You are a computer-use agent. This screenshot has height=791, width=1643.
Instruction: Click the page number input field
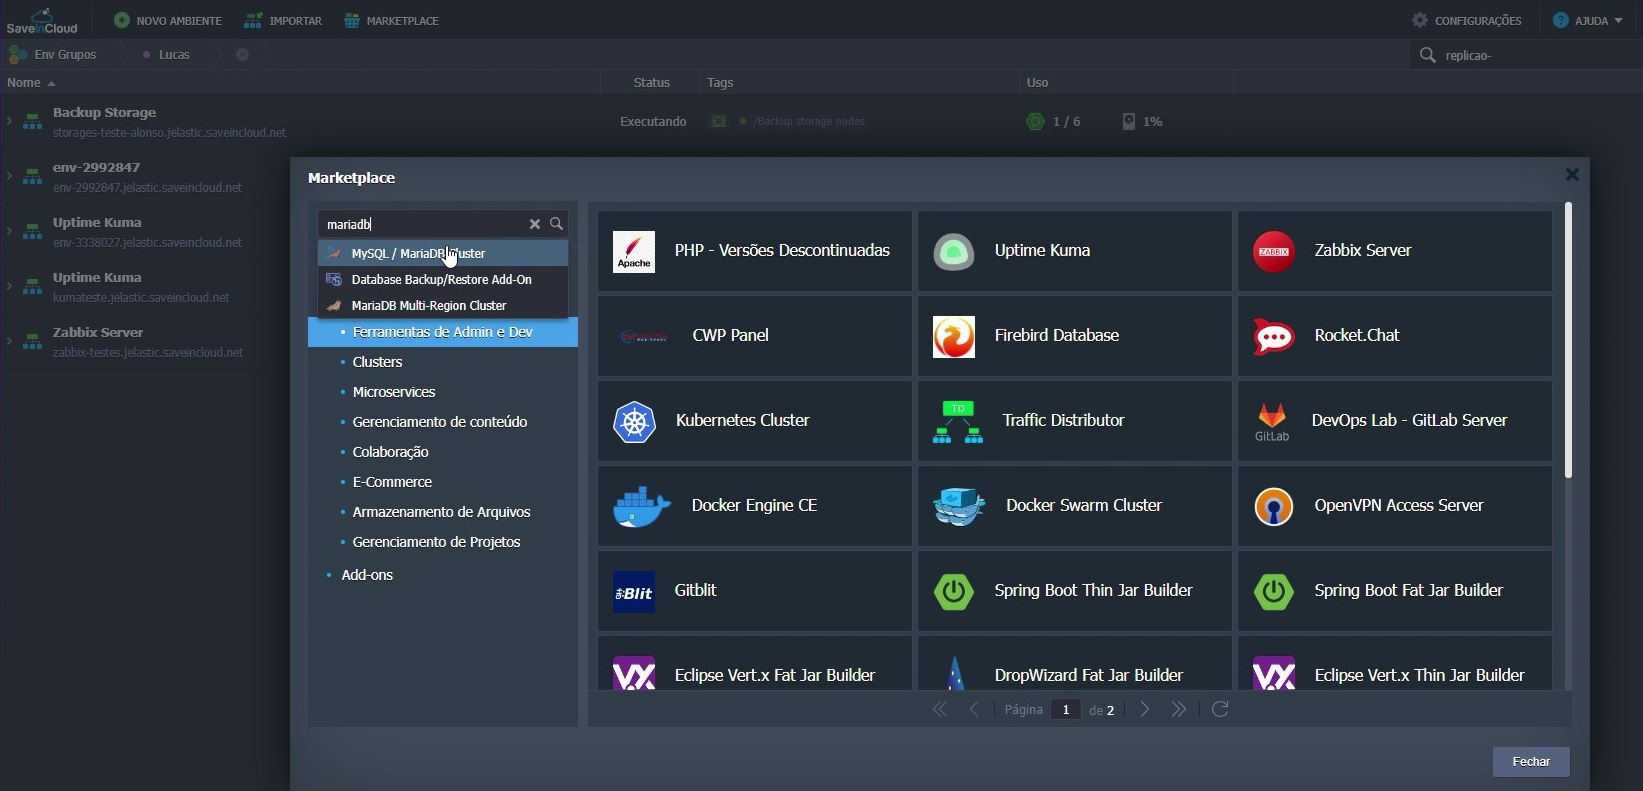[x=1066, y=709]
